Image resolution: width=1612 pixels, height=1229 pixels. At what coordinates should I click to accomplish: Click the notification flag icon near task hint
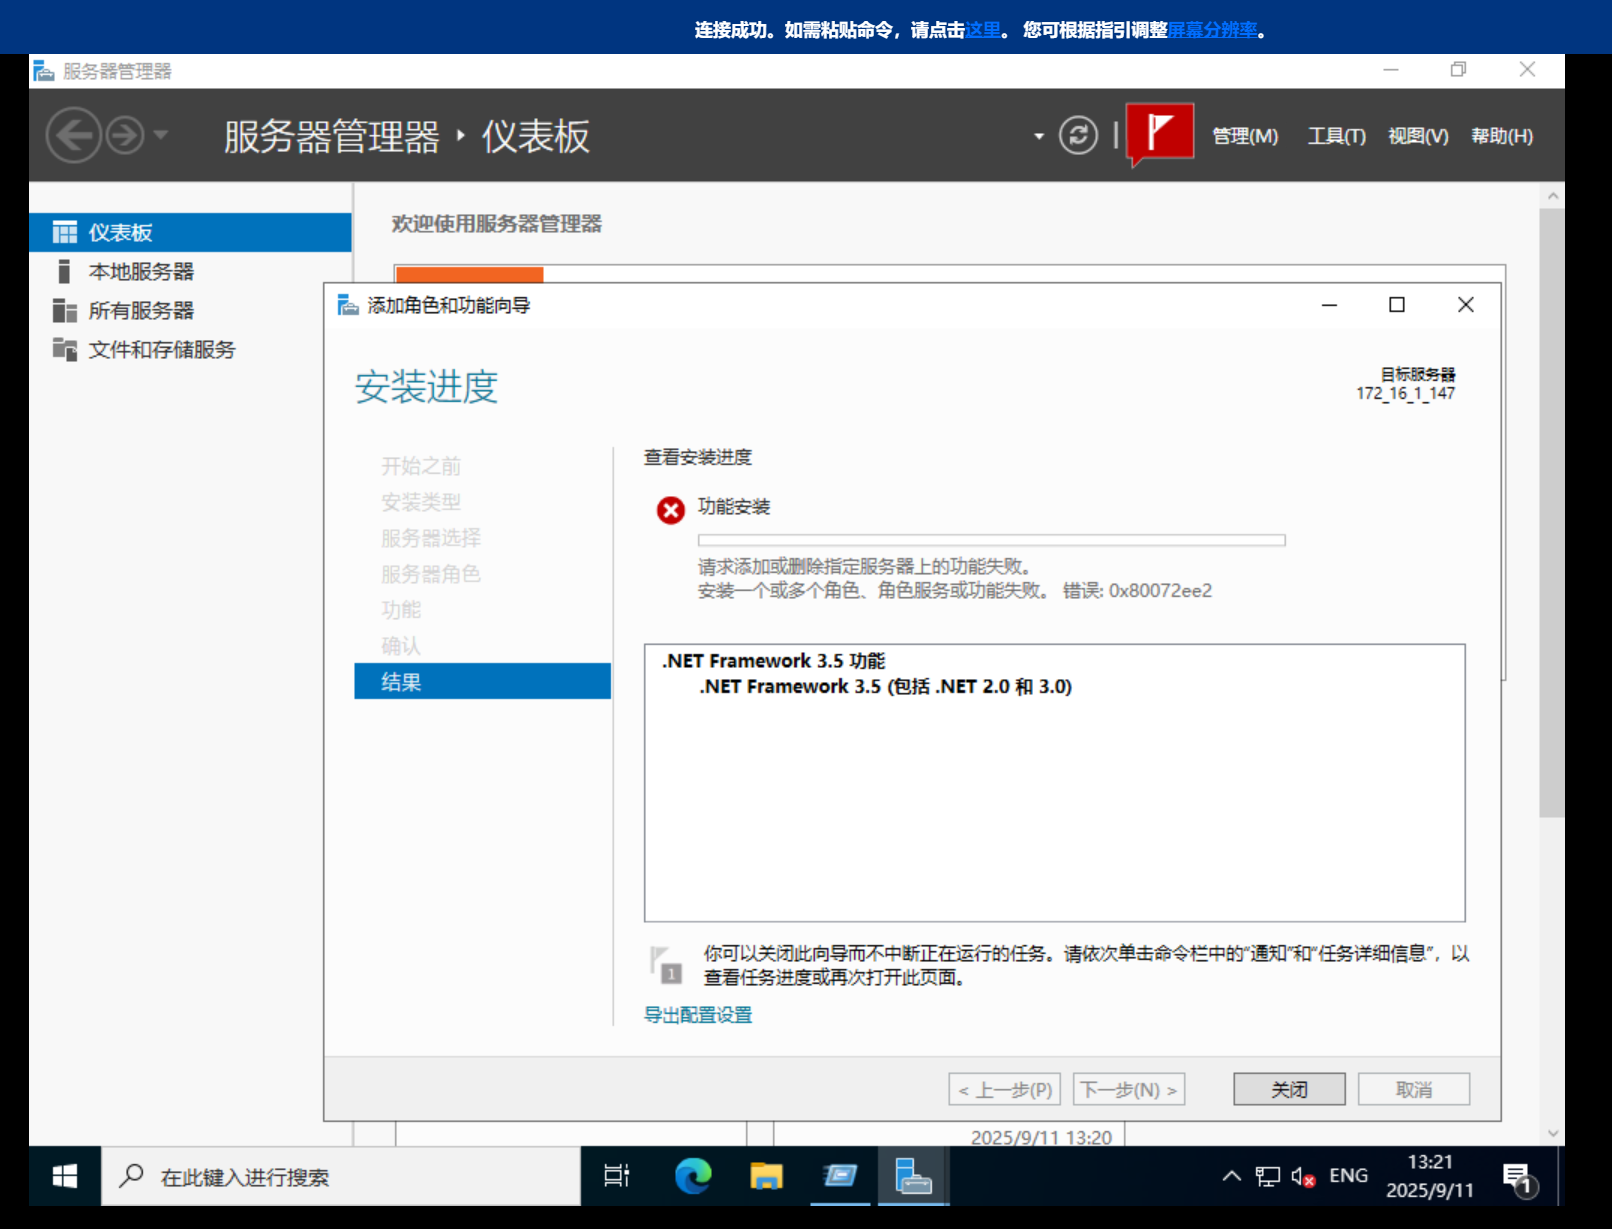(665, 965)
